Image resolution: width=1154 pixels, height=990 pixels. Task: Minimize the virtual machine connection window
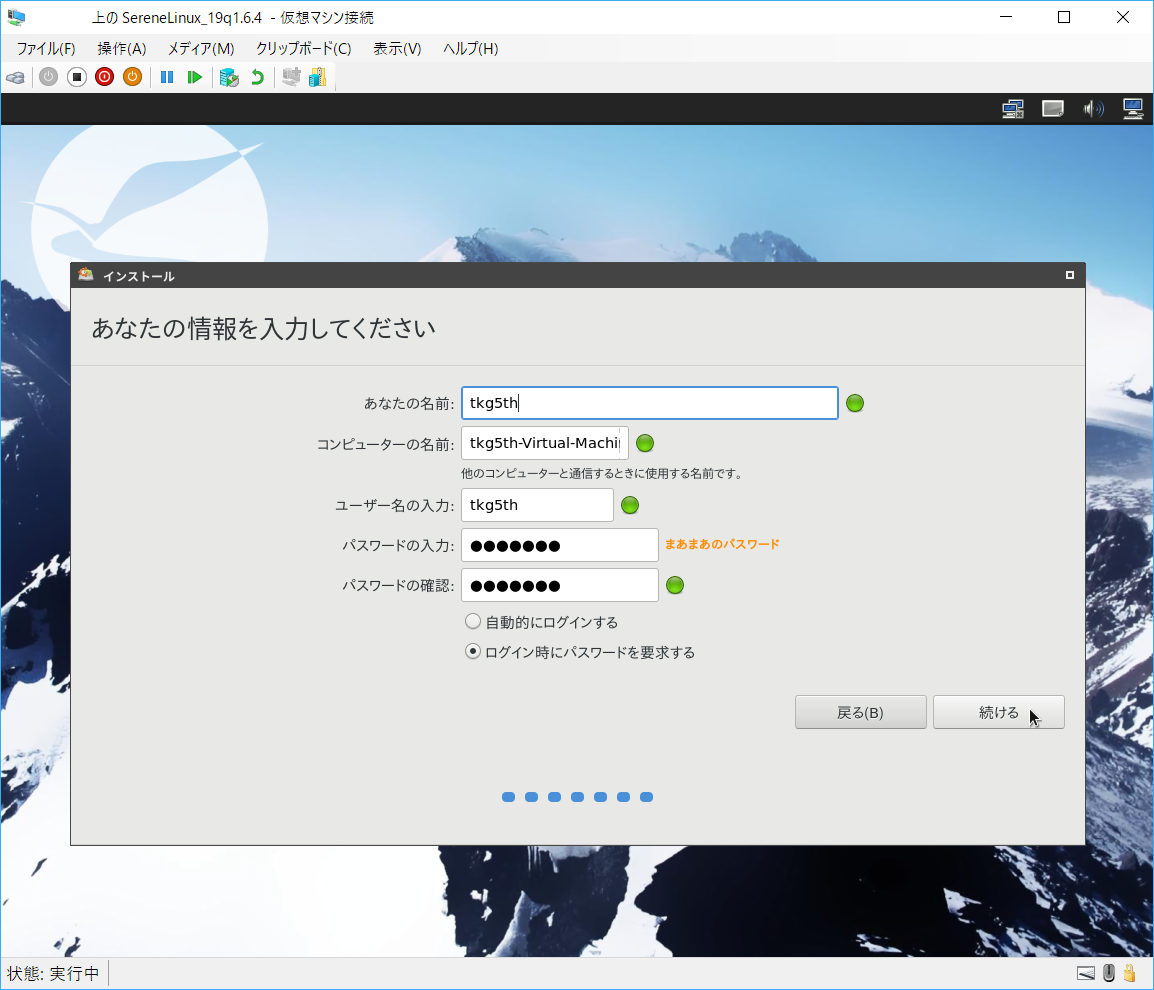[1006, 17]
